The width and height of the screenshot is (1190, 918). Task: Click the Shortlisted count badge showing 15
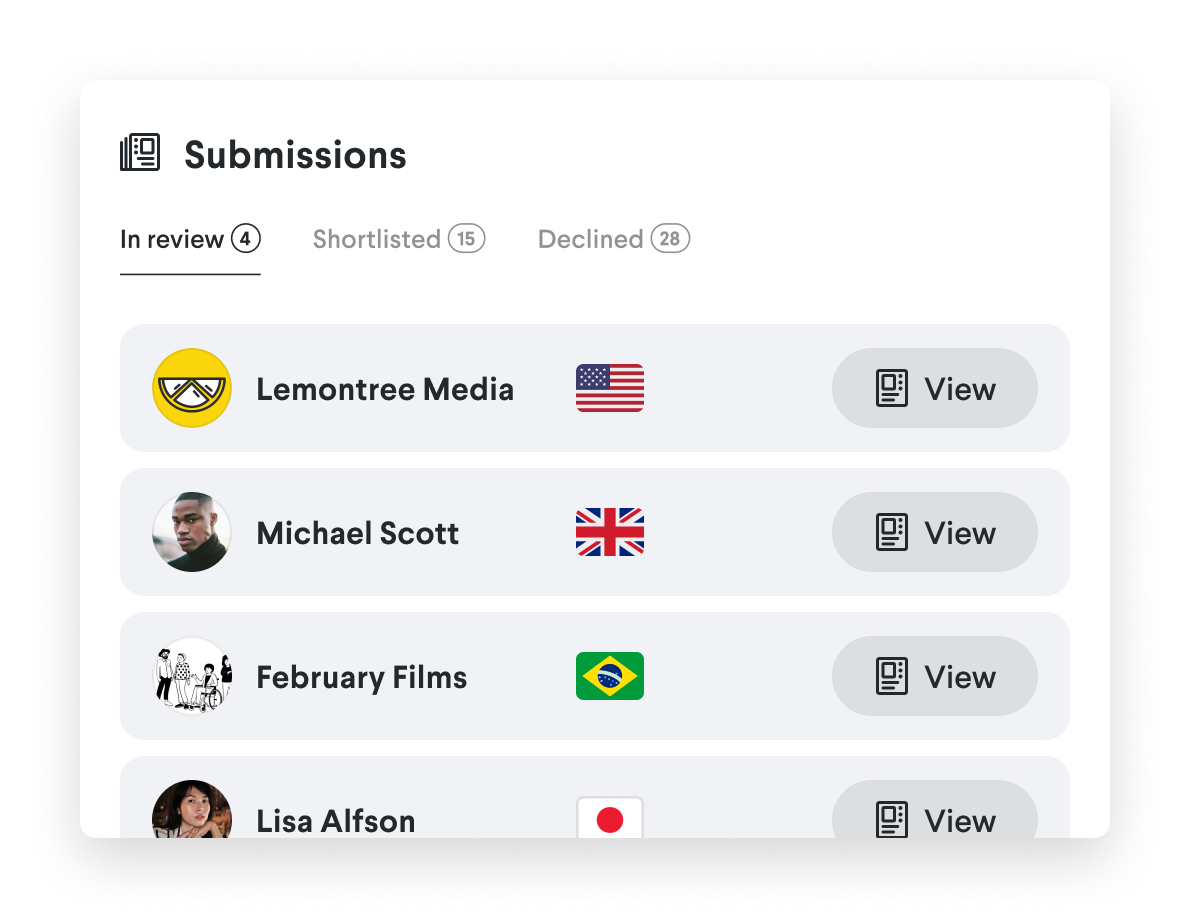(466, 239)
